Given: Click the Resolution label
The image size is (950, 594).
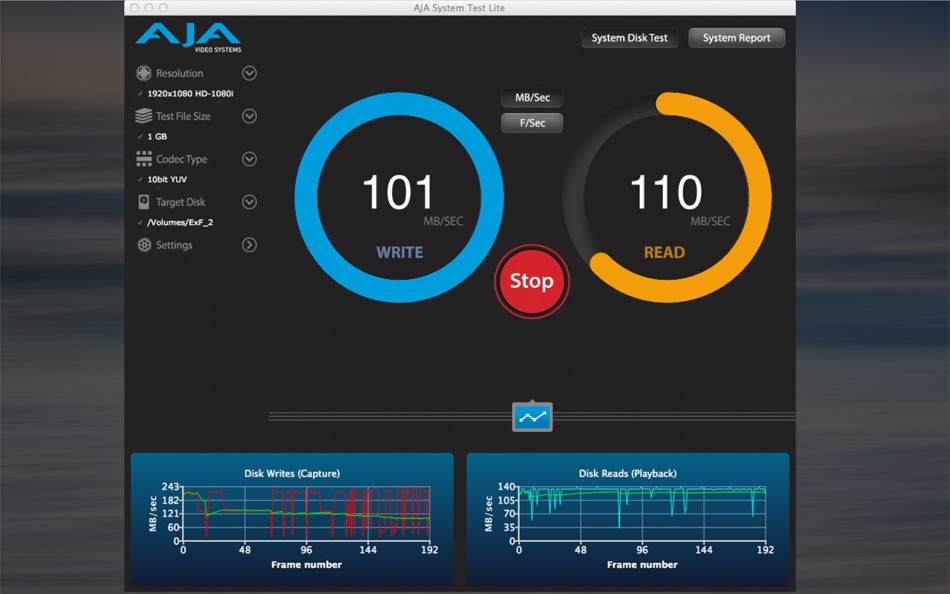Looking at the screenshot, I should click(179, 73).
